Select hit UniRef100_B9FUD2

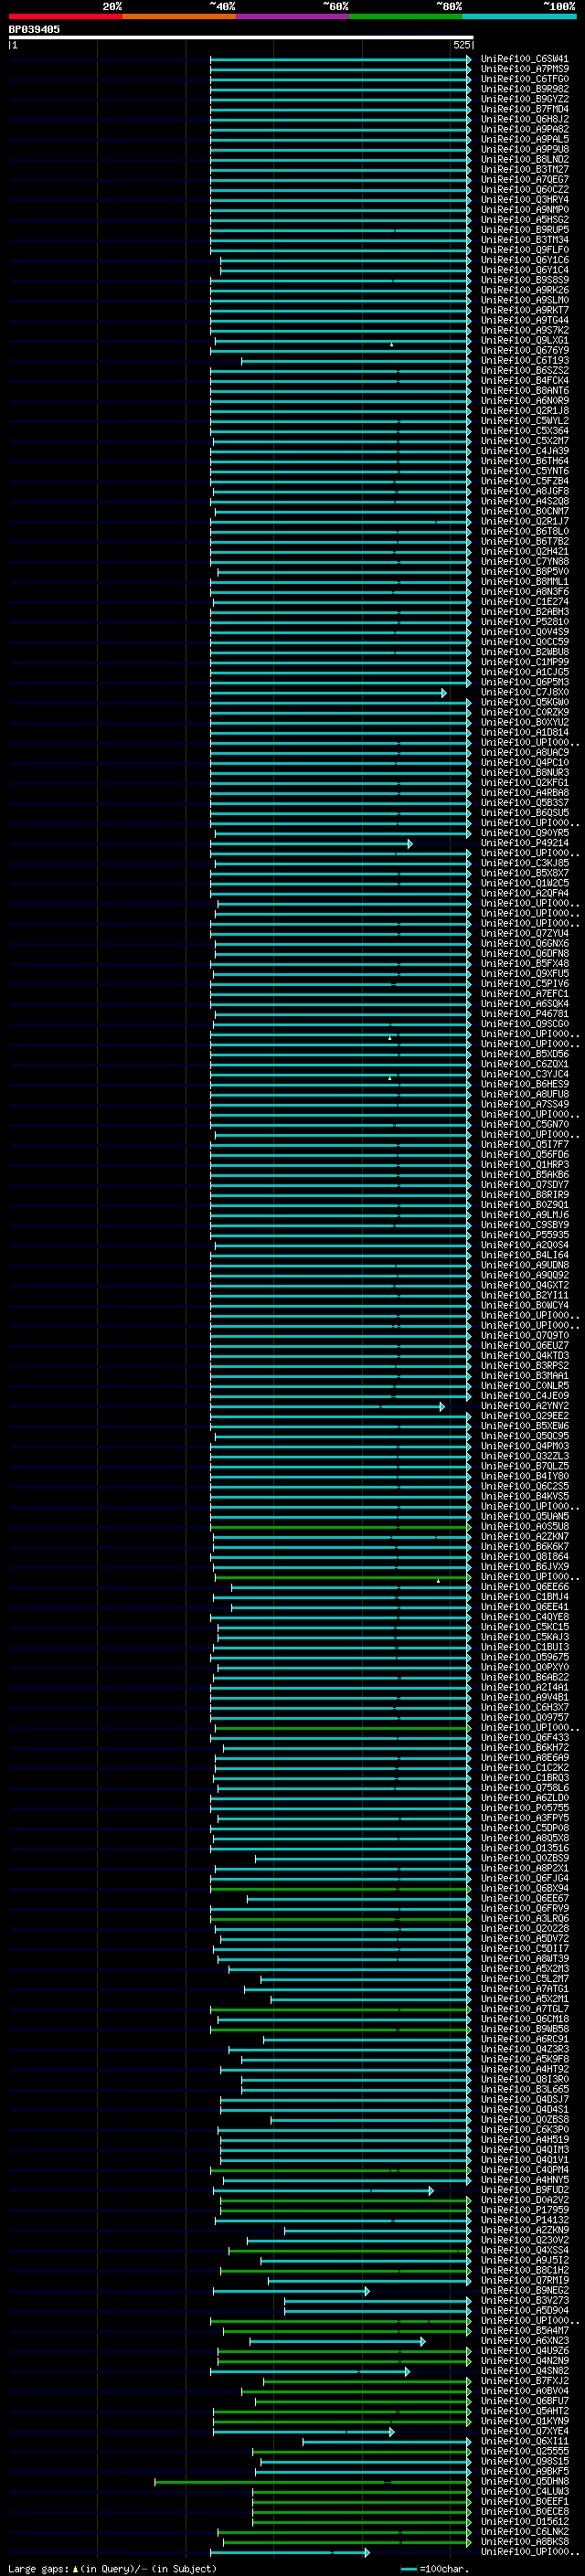tap(525, 2190)
